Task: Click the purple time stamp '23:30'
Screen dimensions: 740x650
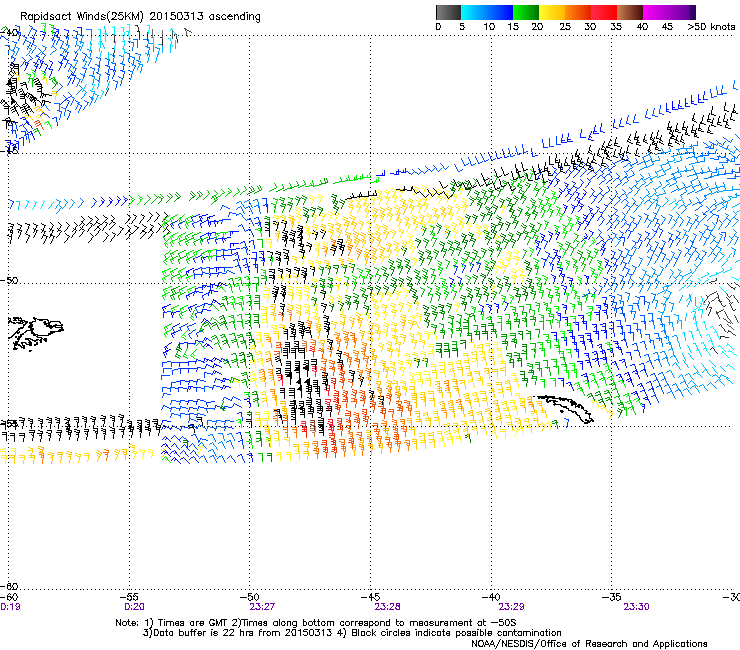Action: click(x=636, y=607)
